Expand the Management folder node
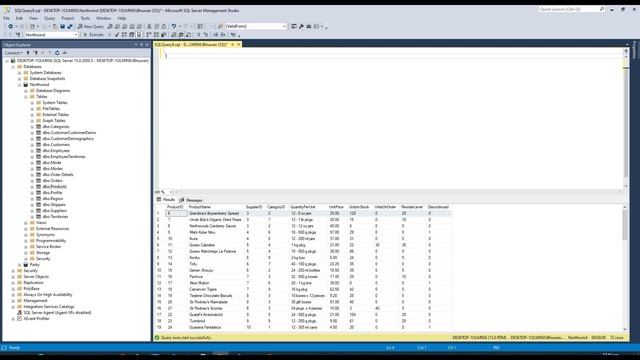 point(13,301)
